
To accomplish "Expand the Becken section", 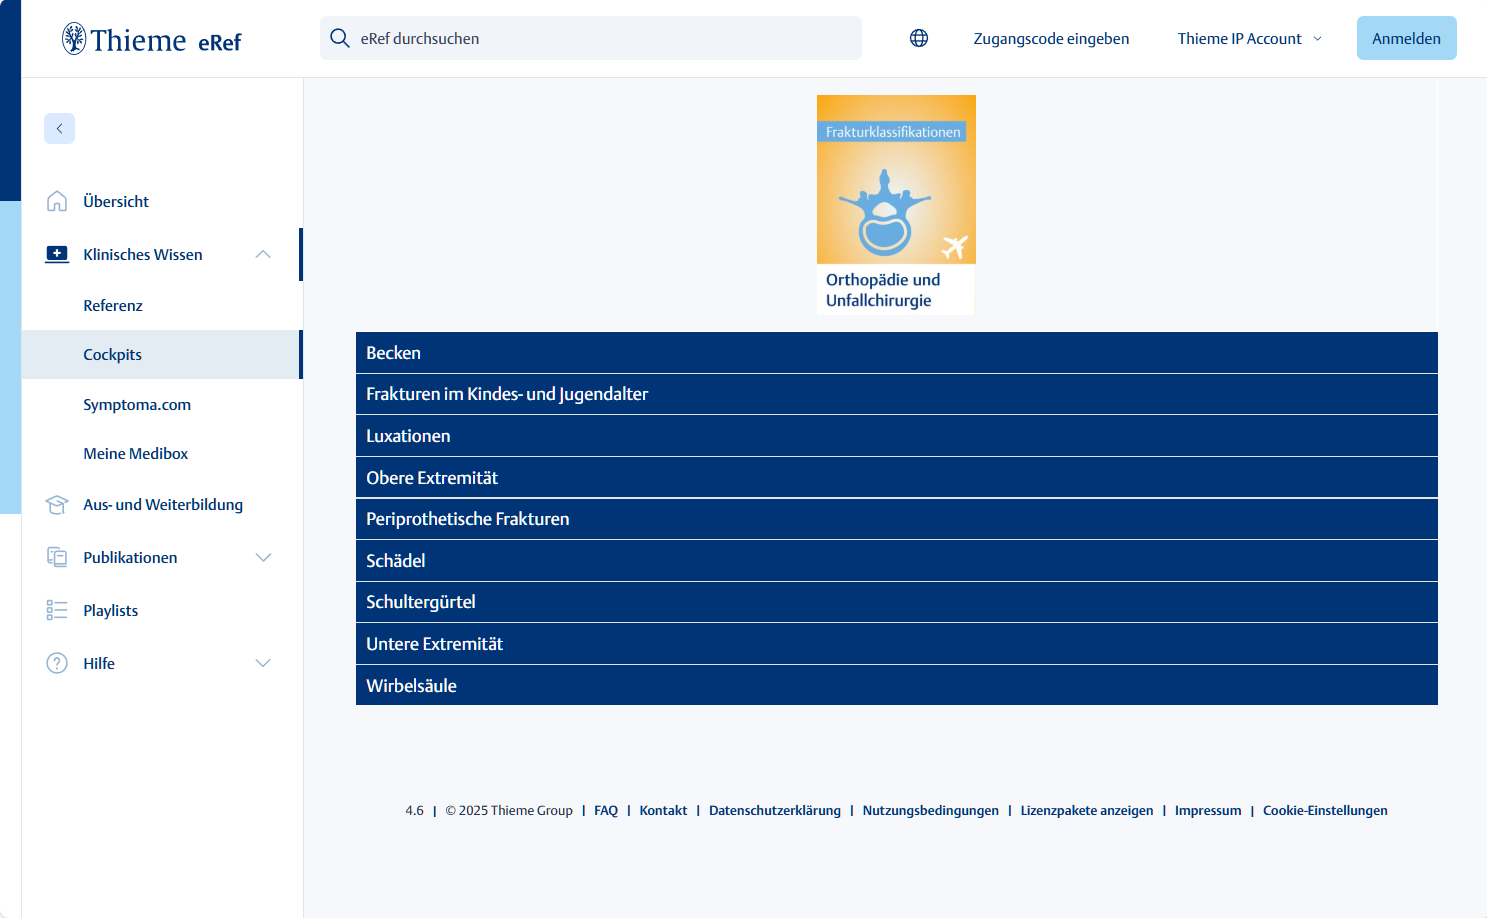I will [x=897, y=353].
